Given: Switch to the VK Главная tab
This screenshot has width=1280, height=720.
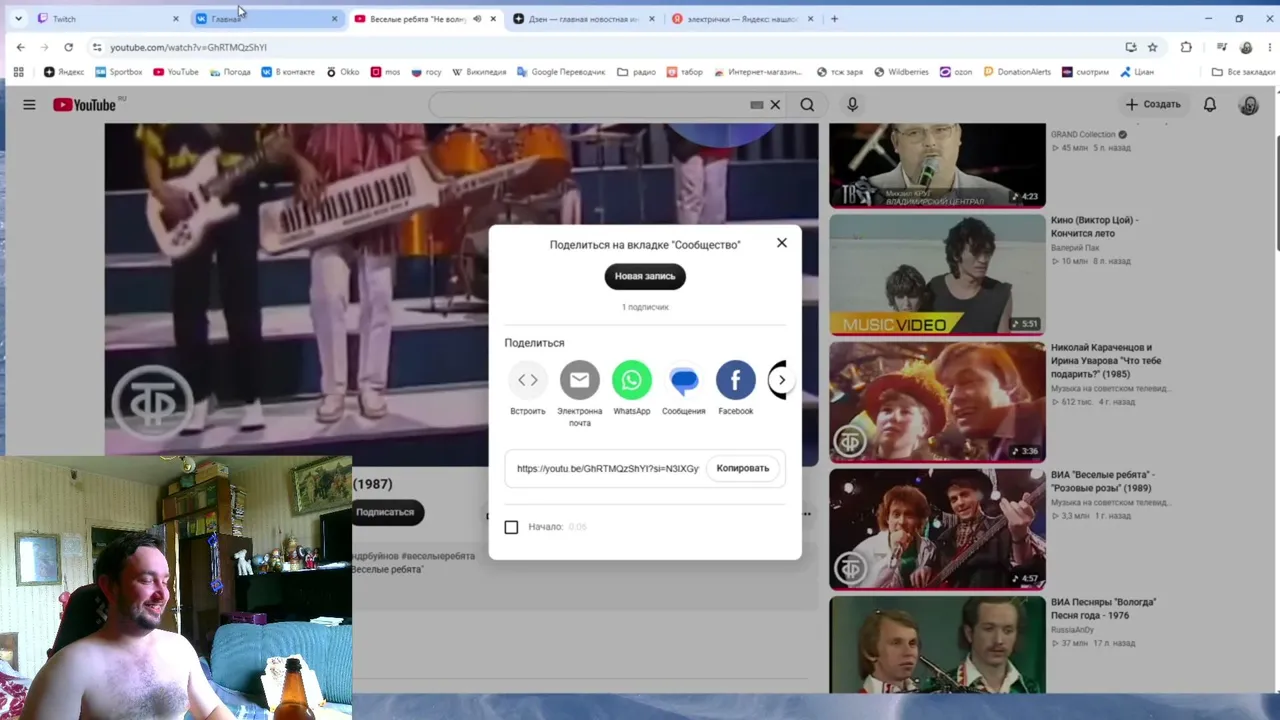Looking at the screenshot, I should tap(267, 19).
